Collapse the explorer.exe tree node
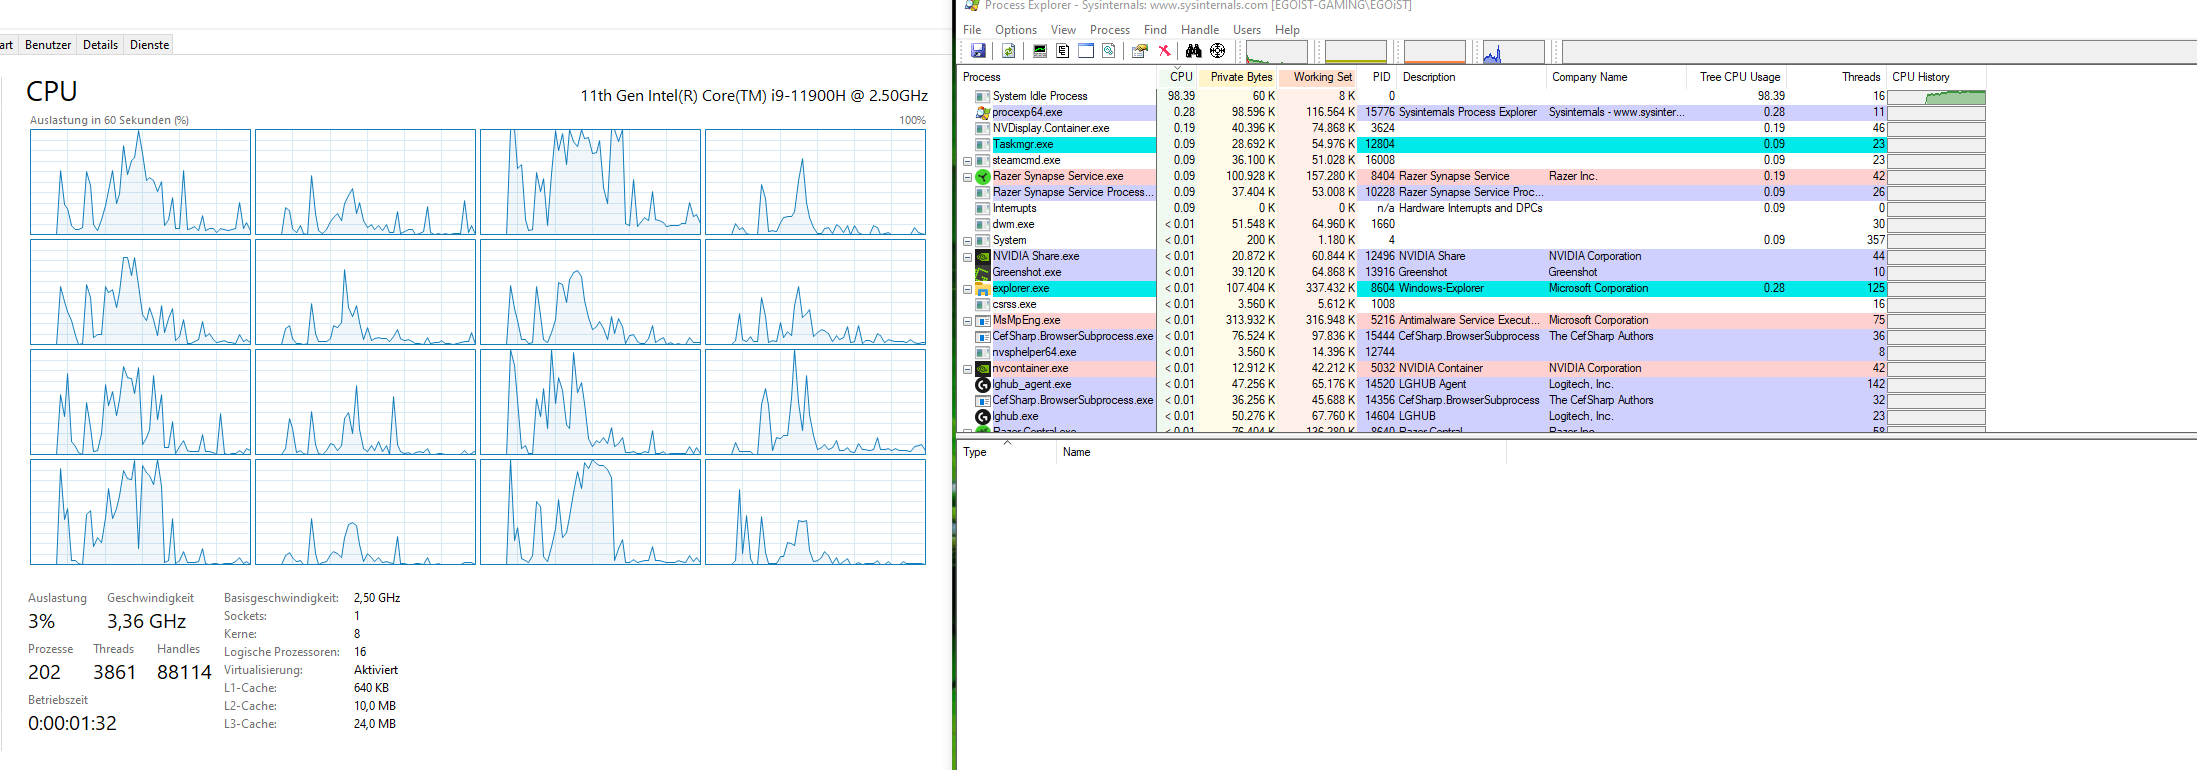 967,289
